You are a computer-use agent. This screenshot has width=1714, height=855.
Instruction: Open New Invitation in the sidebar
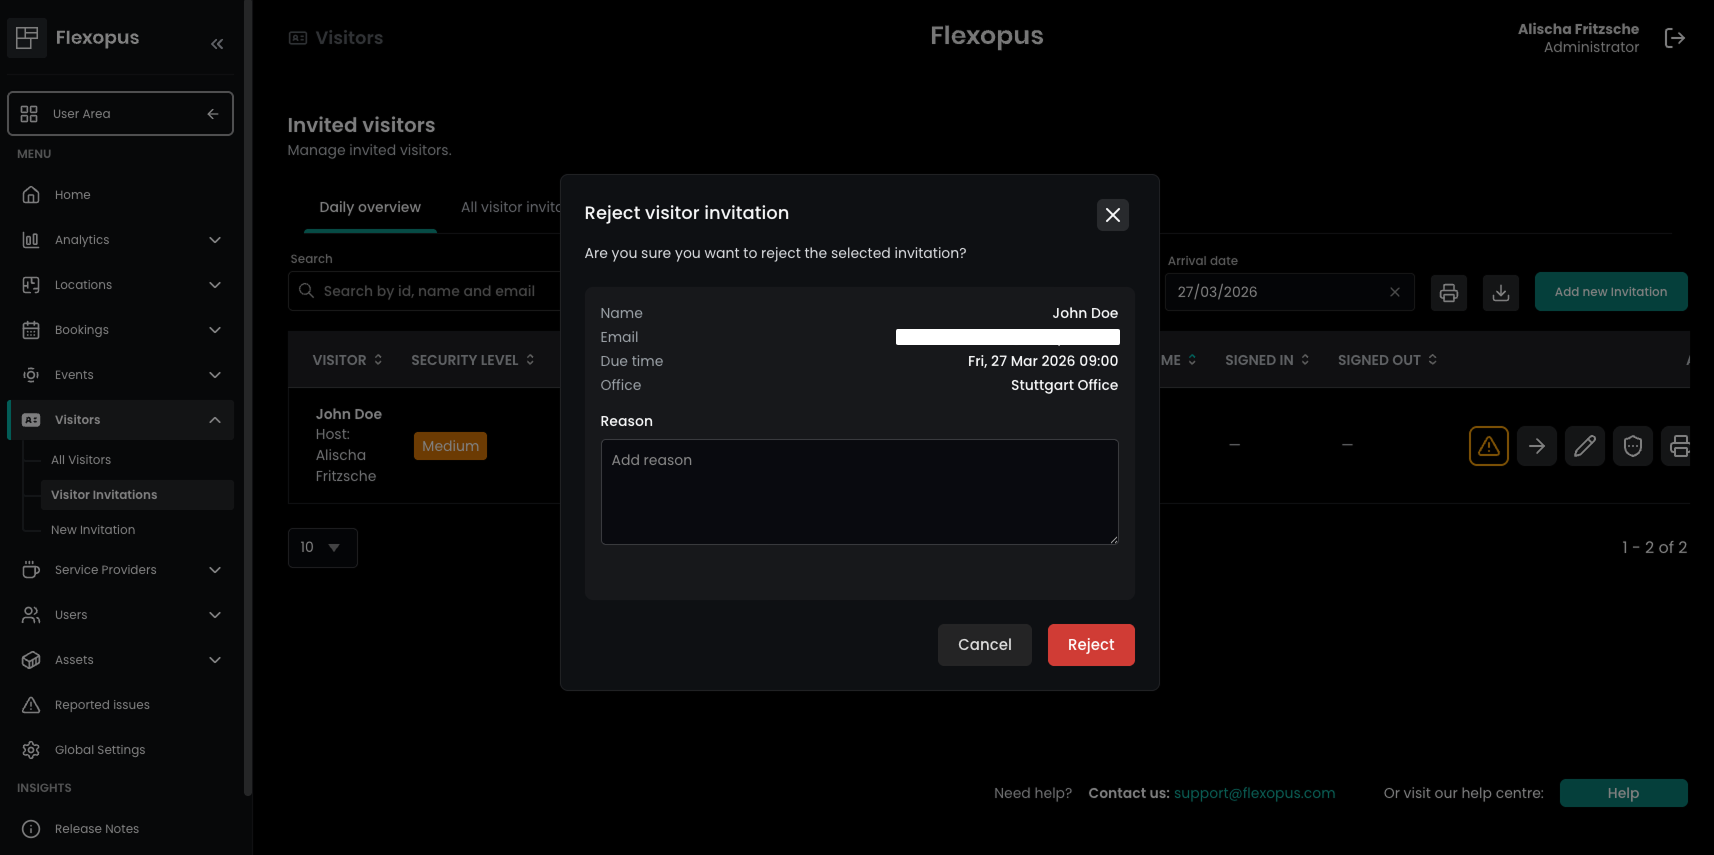(x=93, y=530)
